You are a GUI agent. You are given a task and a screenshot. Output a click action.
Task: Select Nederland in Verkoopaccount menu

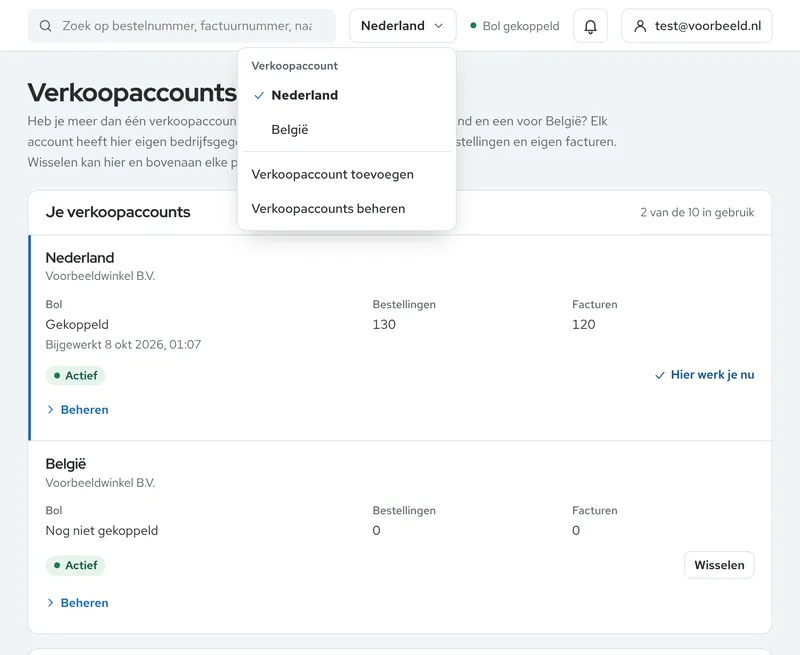coord(346,95)
